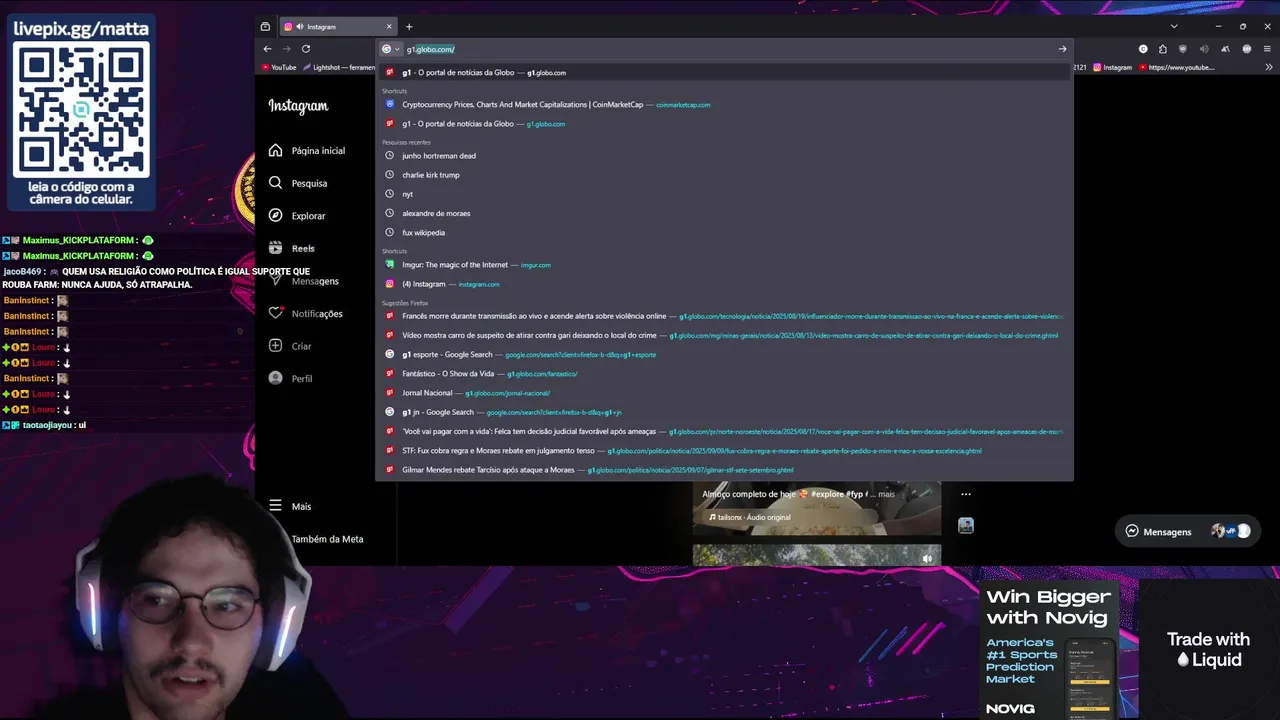Choose recent search charlie kirk trump
This screenshot has width=1280, height=720.
click(724, 175)
